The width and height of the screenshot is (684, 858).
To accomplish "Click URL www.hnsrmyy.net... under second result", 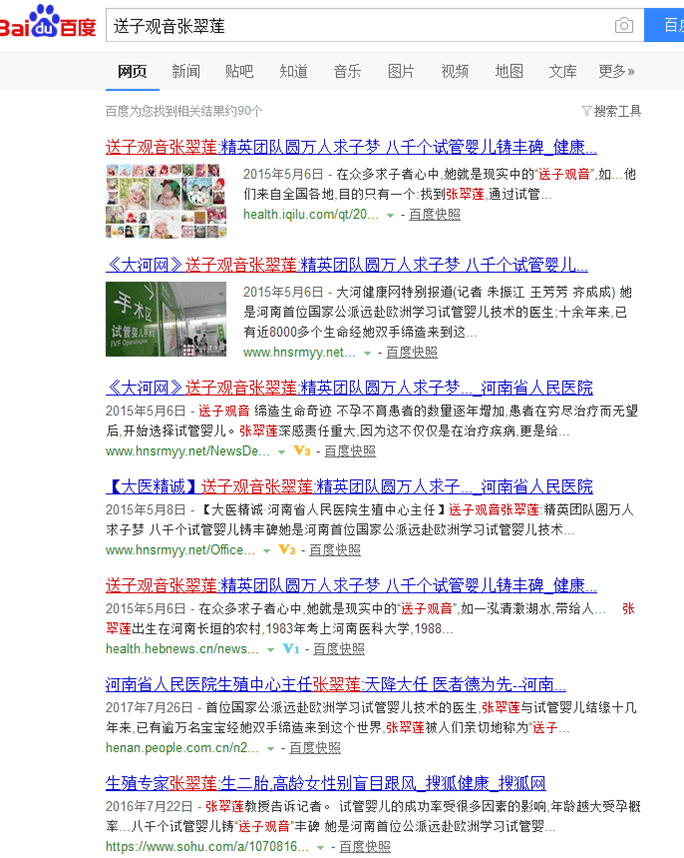I will click(x=299, y=352).
